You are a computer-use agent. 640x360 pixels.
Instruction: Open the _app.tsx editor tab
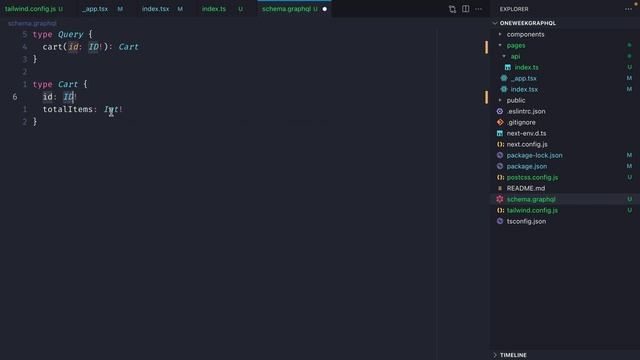[102, 9]
